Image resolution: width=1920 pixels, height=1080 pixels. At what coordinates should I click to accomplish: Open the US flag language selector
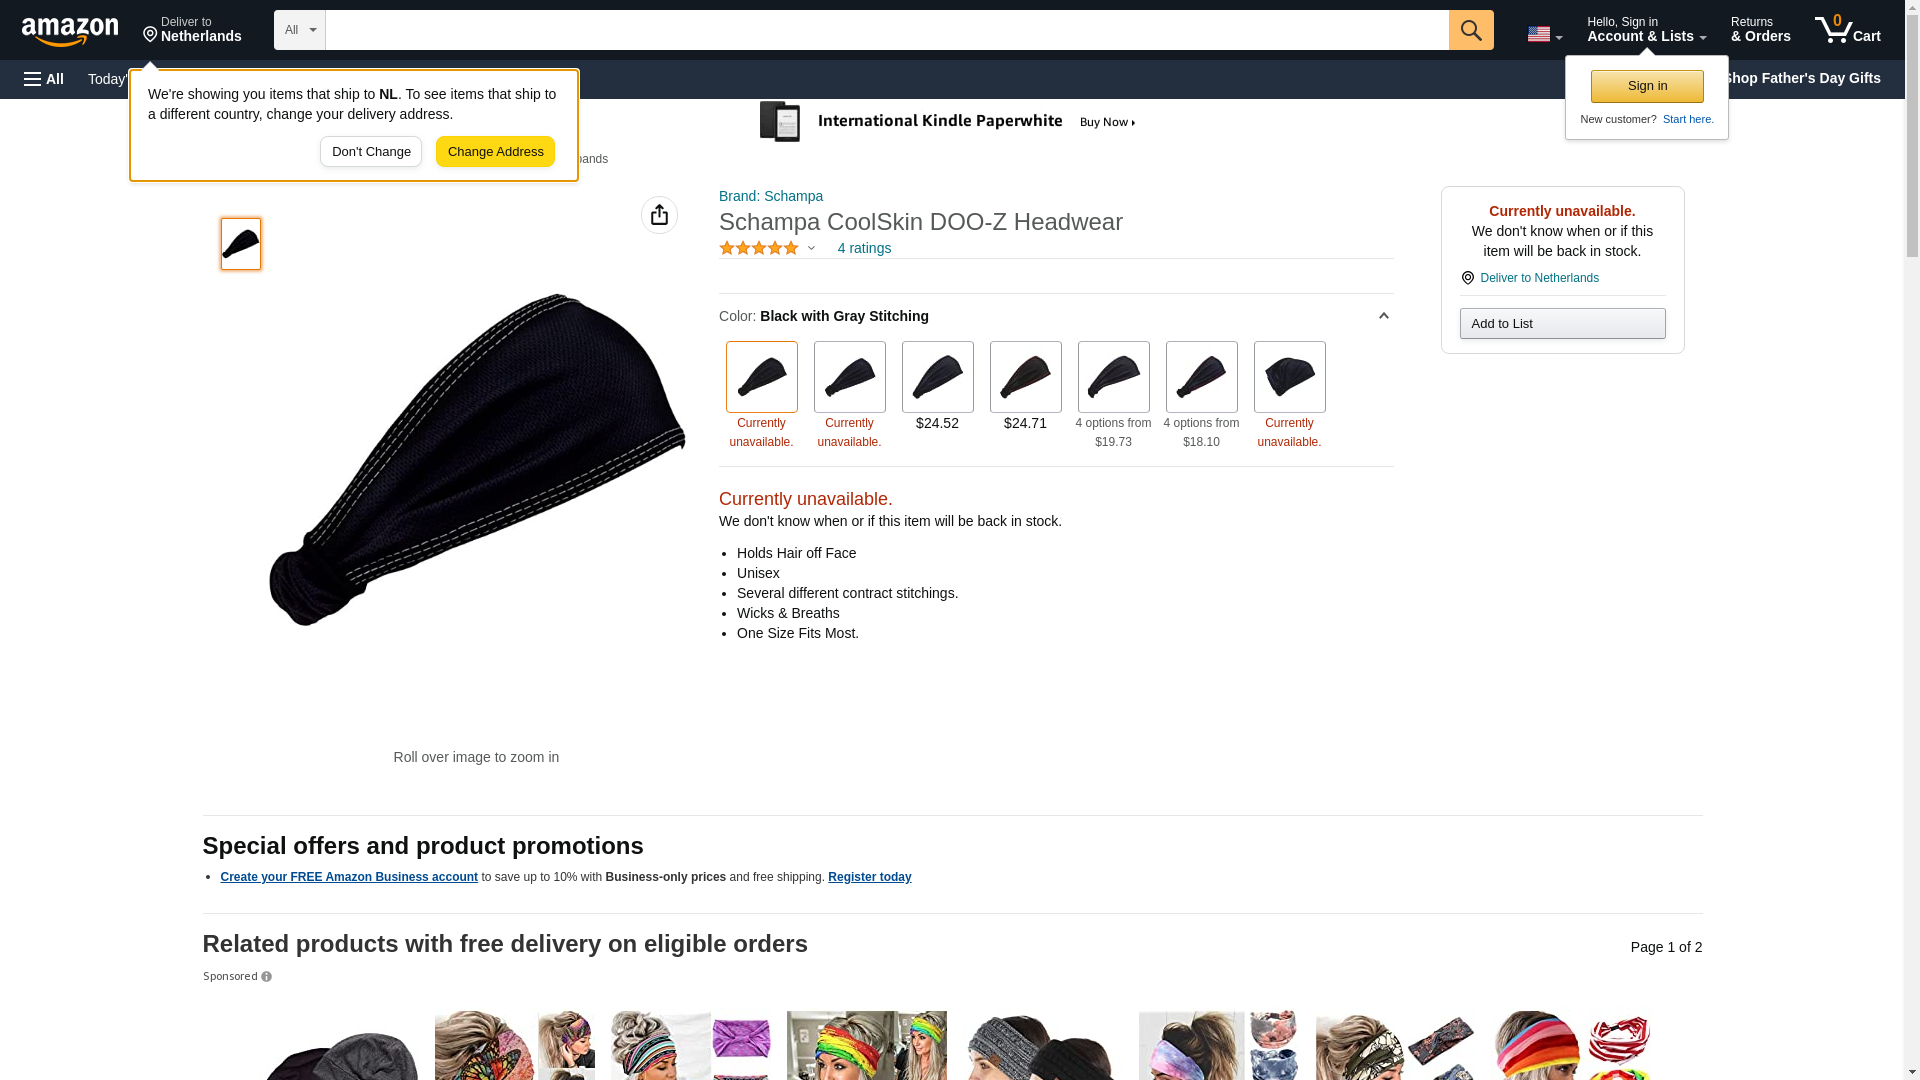(x=1544, y=34)
